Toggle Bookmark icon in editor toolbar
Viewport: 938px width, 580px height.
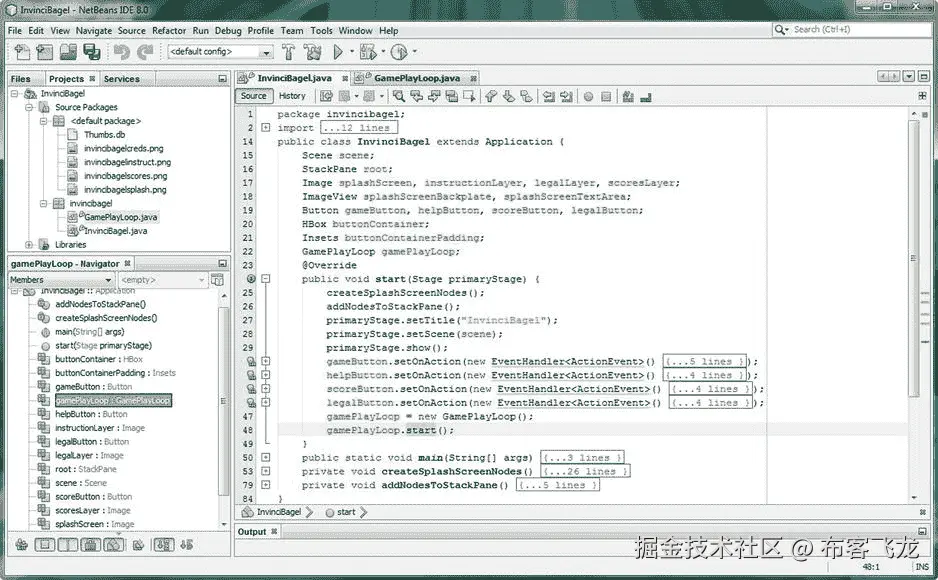pos(526,96)
